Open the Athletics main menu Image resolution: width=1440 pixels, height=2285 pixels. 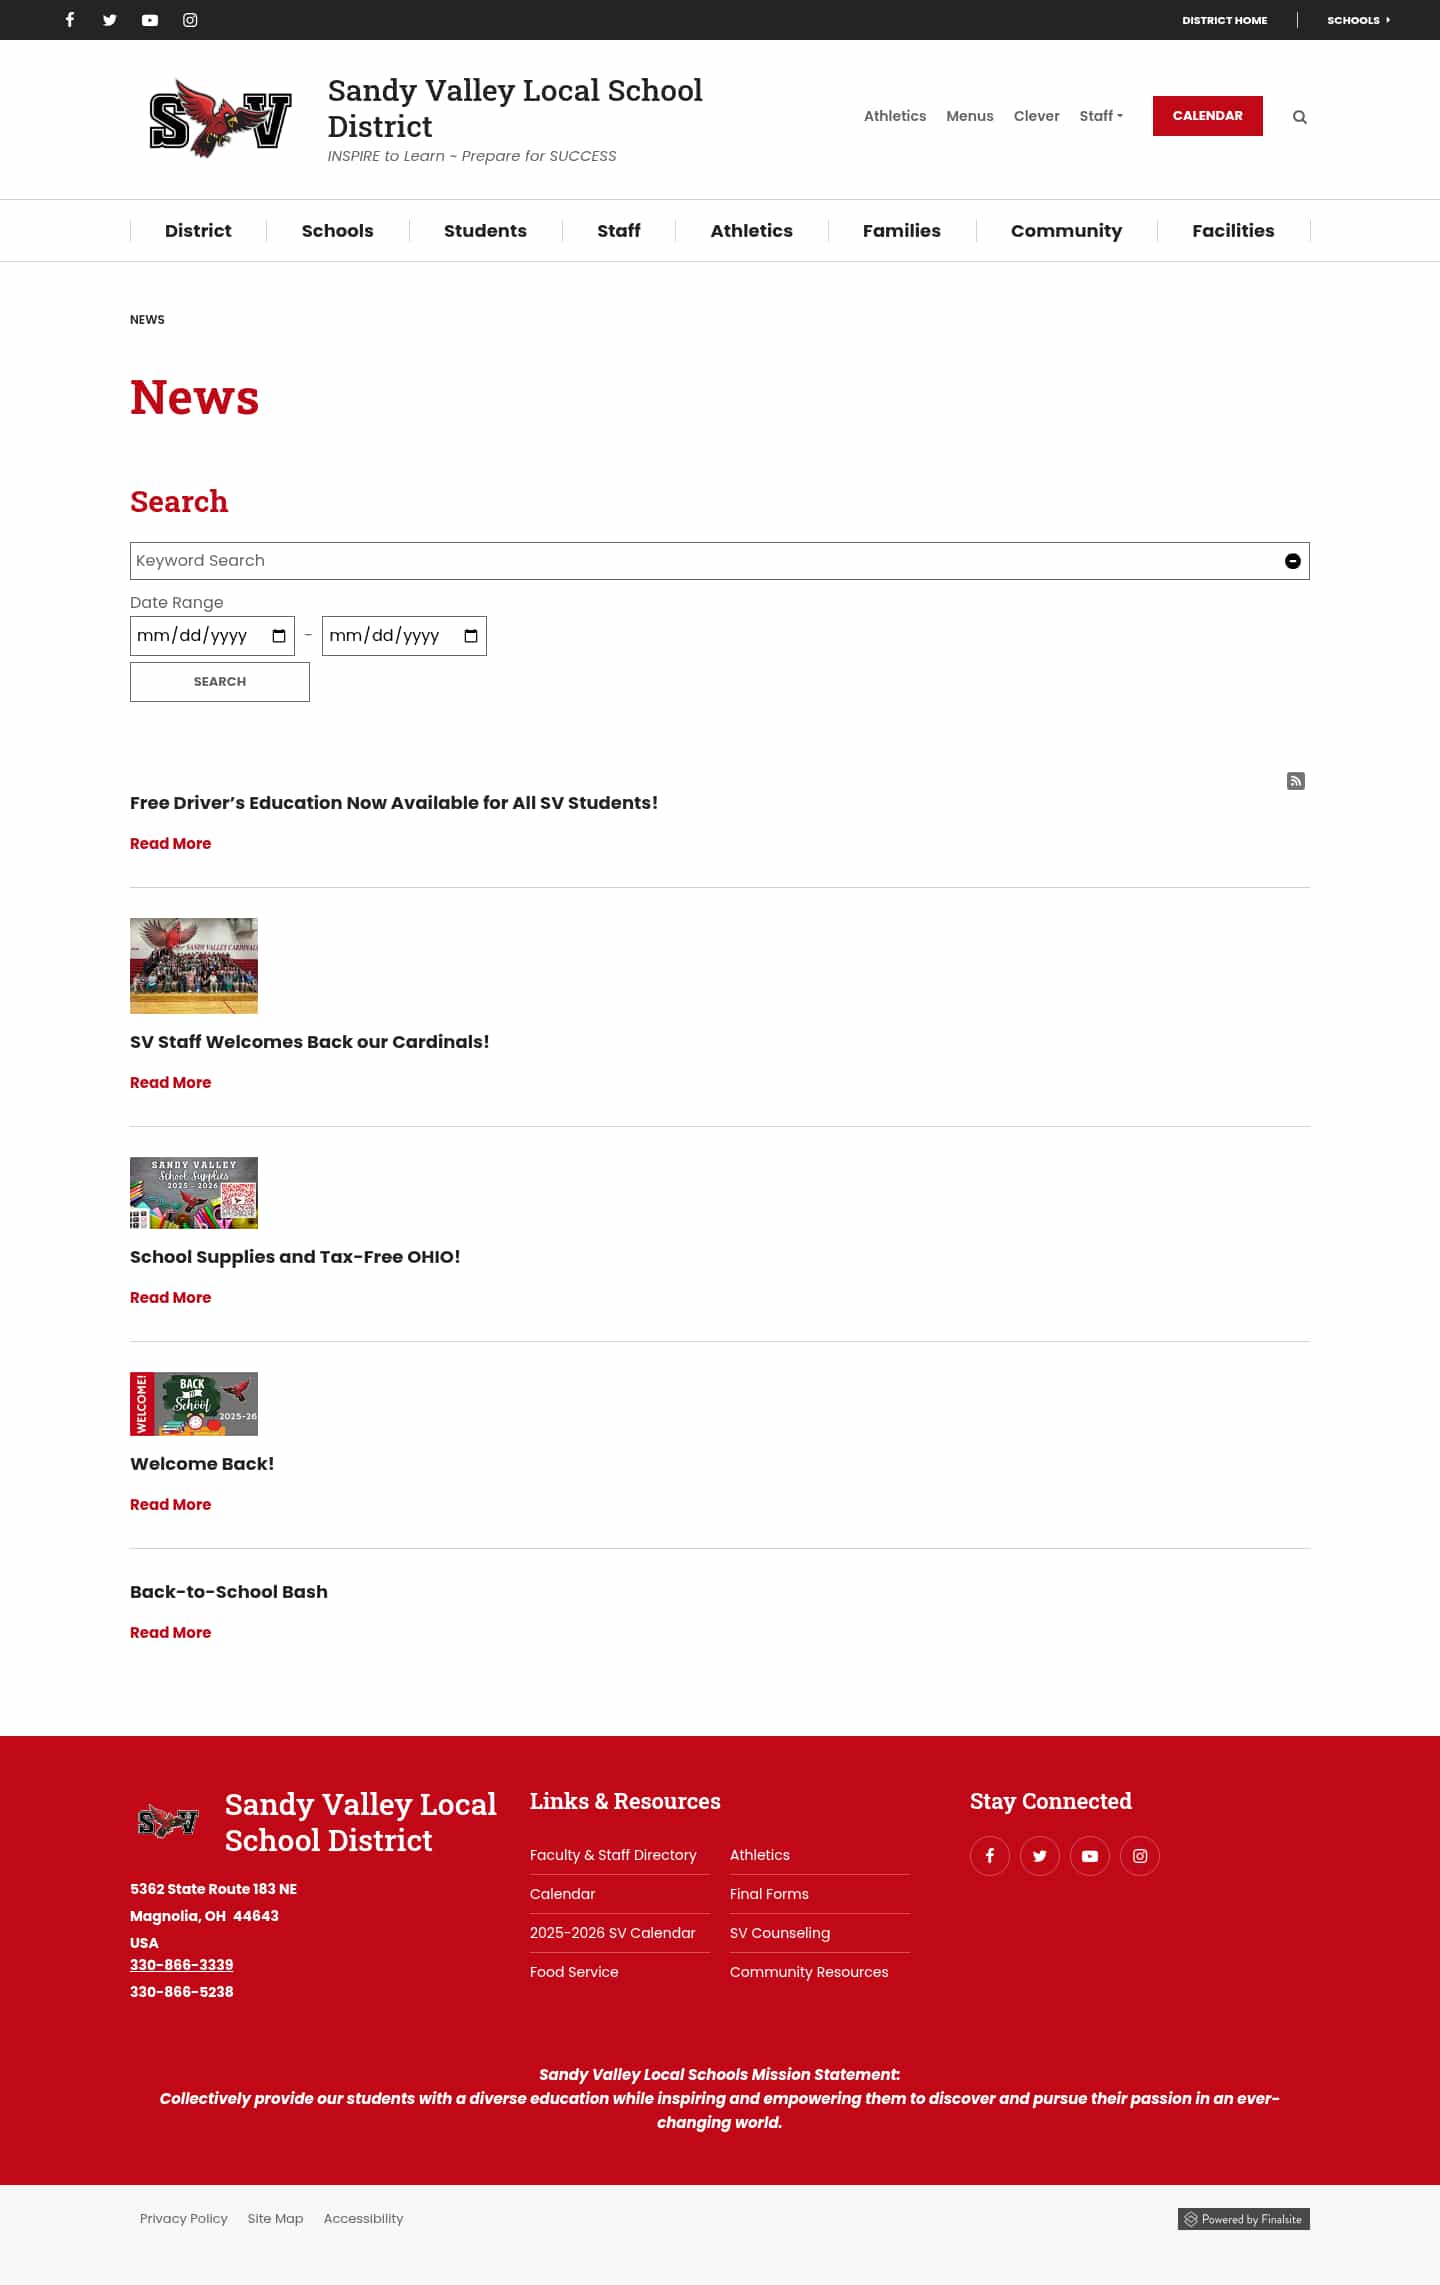(752, 231)
